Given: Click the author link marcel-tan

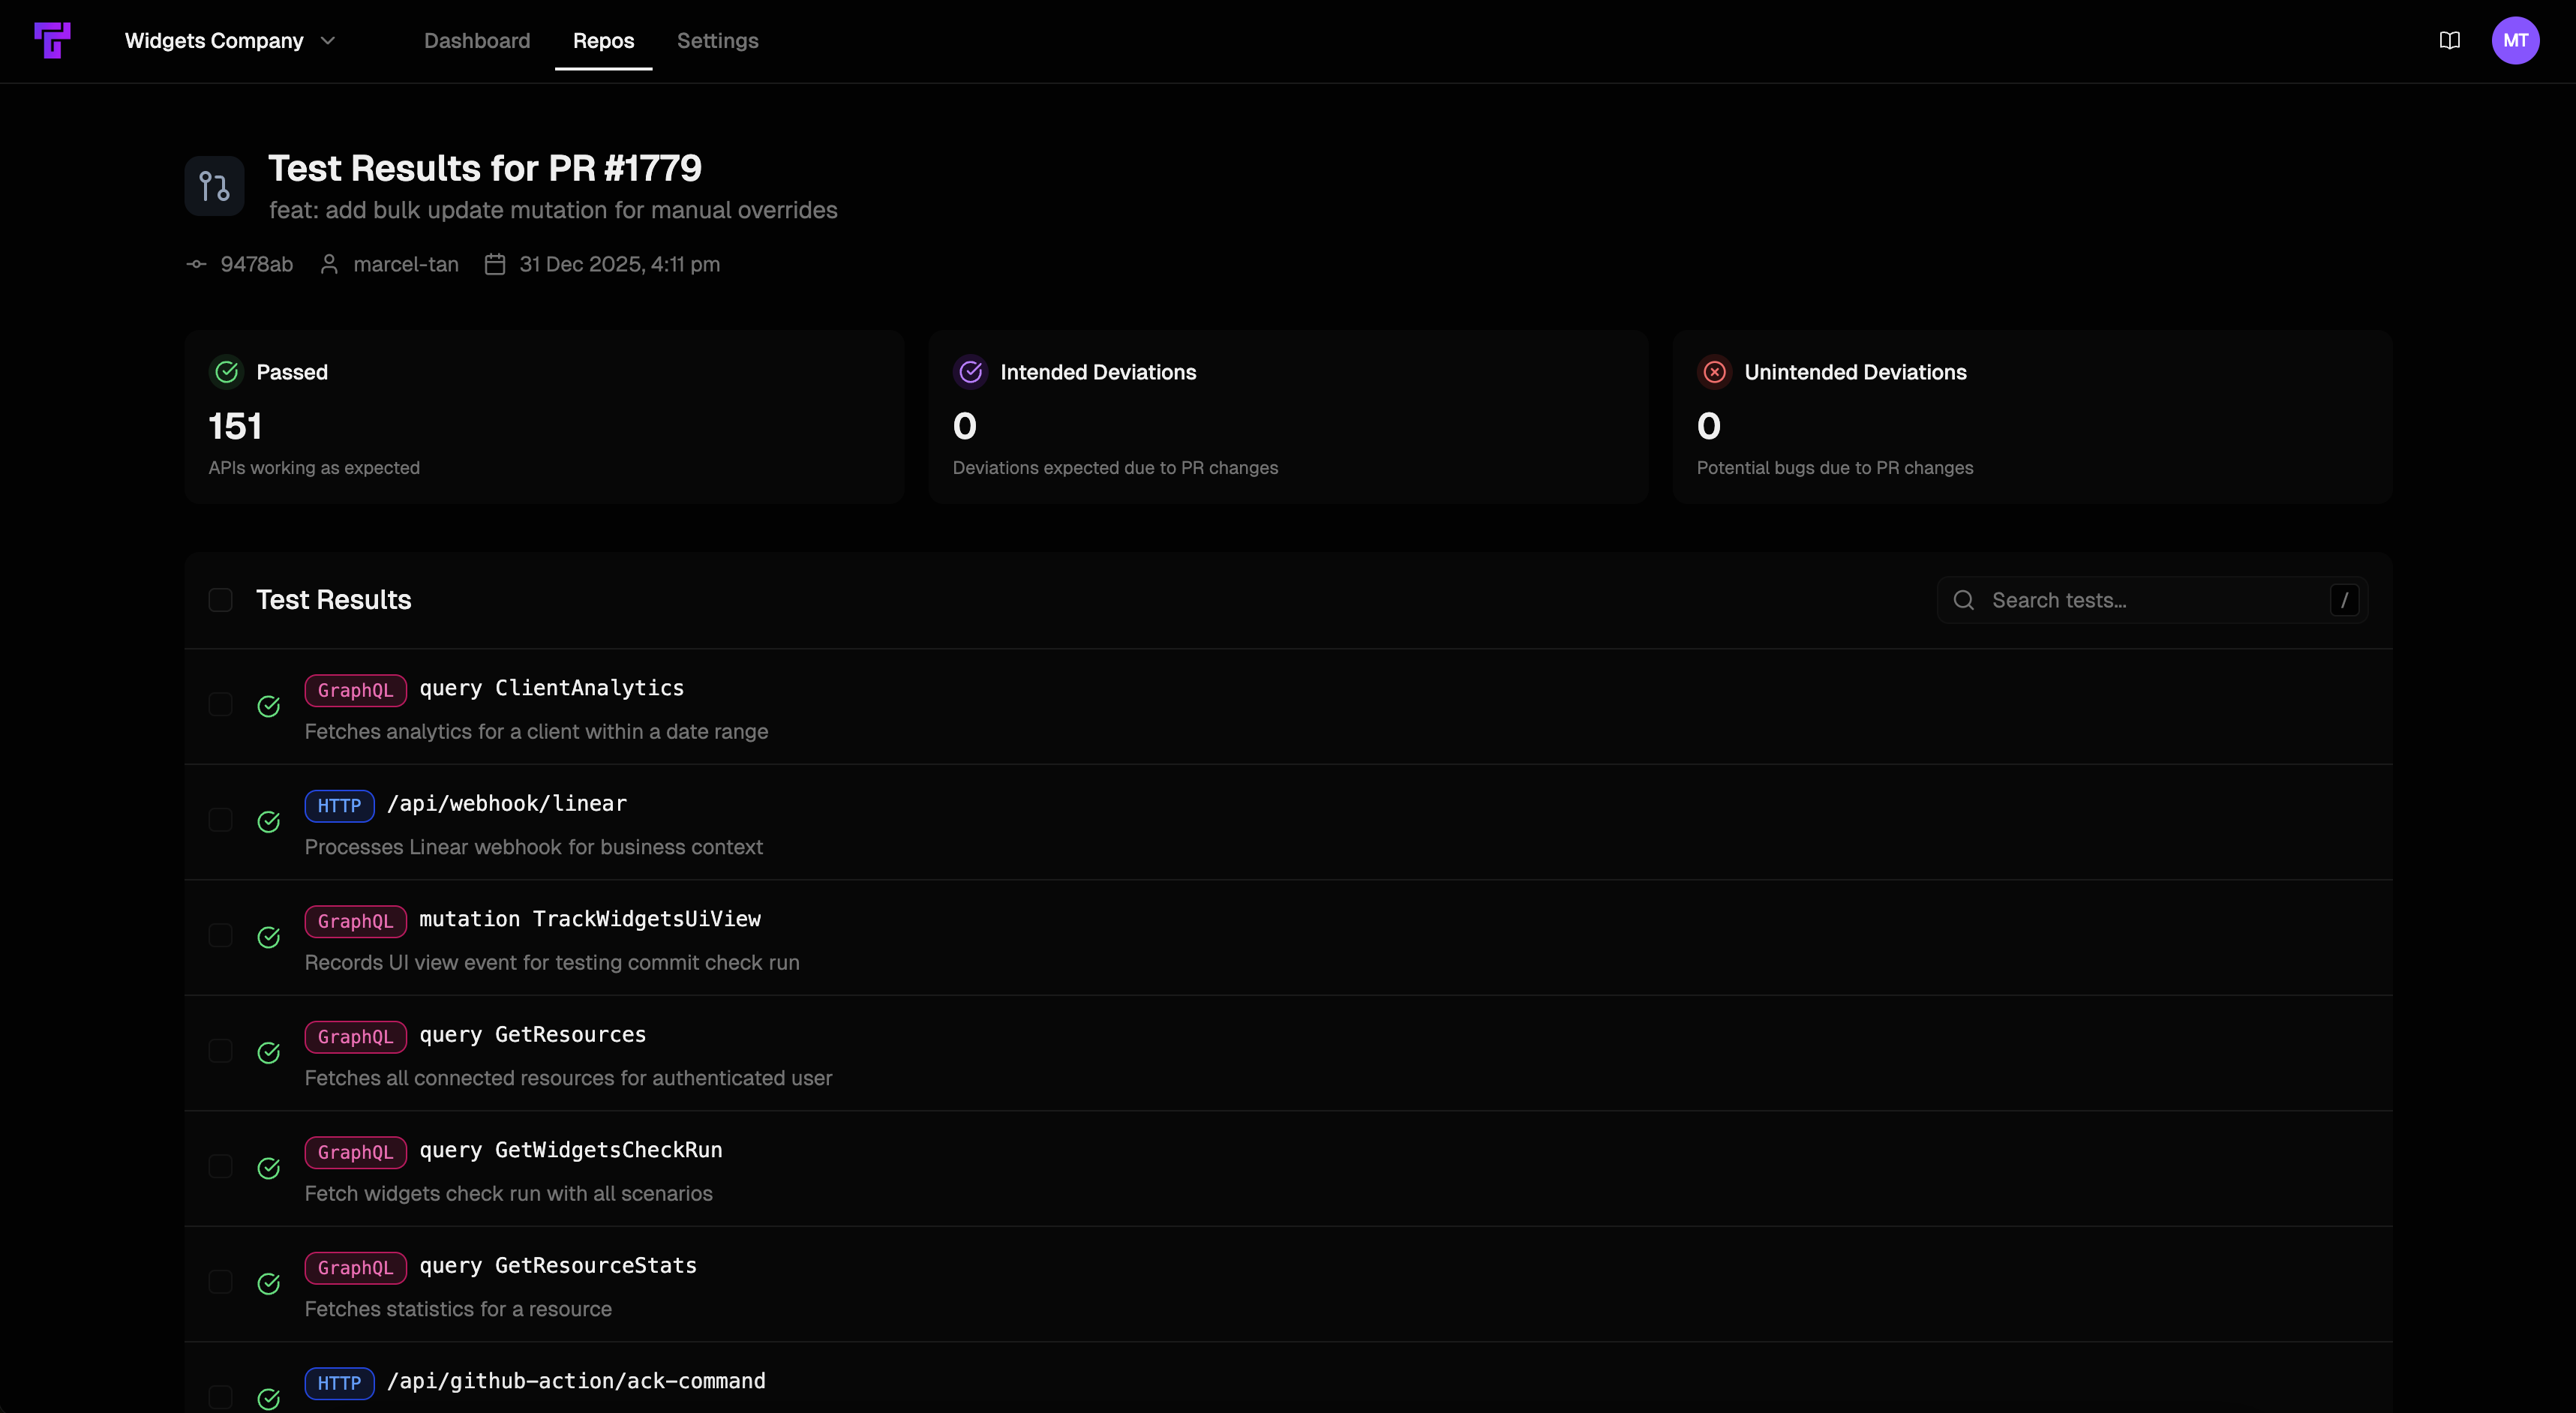Looking at the screenshot, I should click(x=406, y=264).
